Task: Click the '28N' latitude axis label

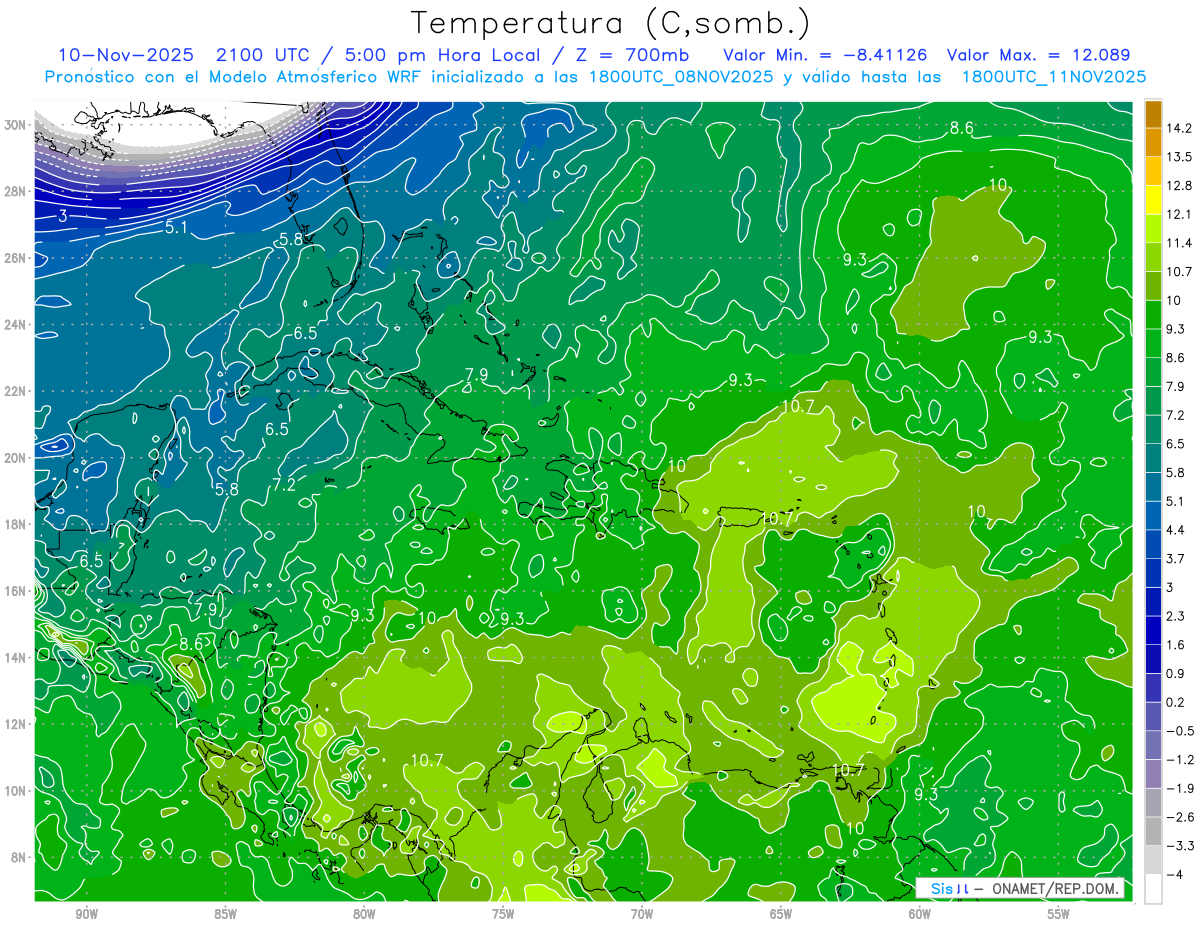Action: (x=17, y=191)
